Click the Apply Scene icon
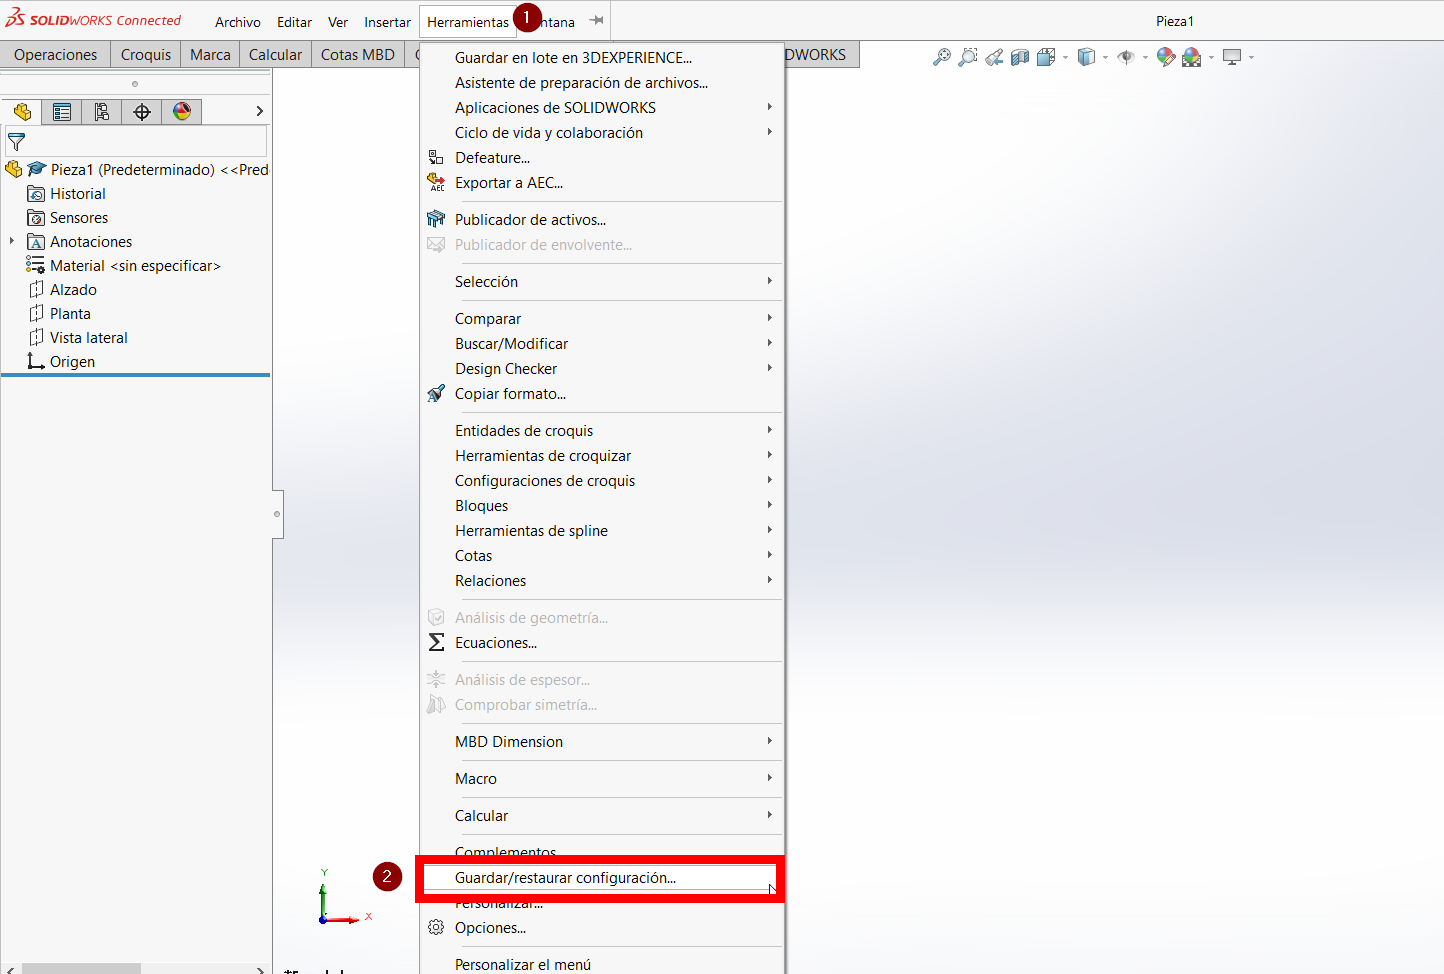The width and height of the screenshot is (1444, 974). pos(1192,57)
